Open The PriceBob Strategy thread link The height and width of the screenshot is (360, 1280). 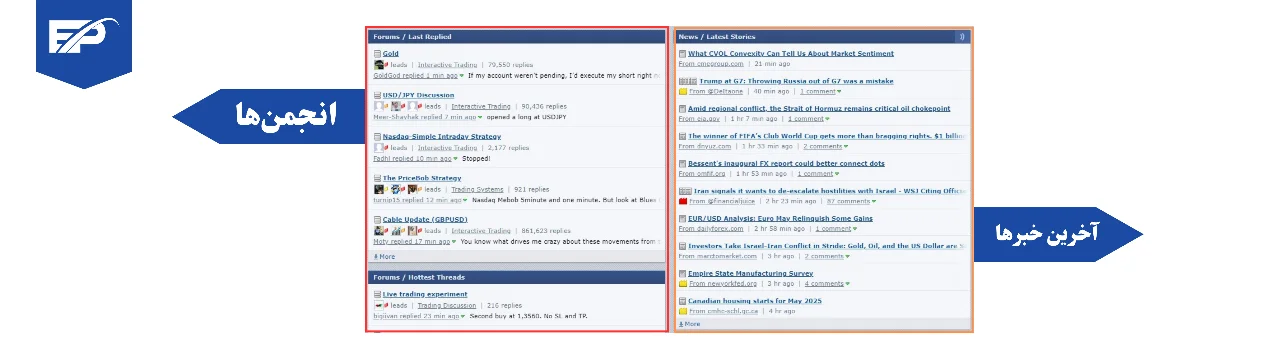(x=422, y=178)
